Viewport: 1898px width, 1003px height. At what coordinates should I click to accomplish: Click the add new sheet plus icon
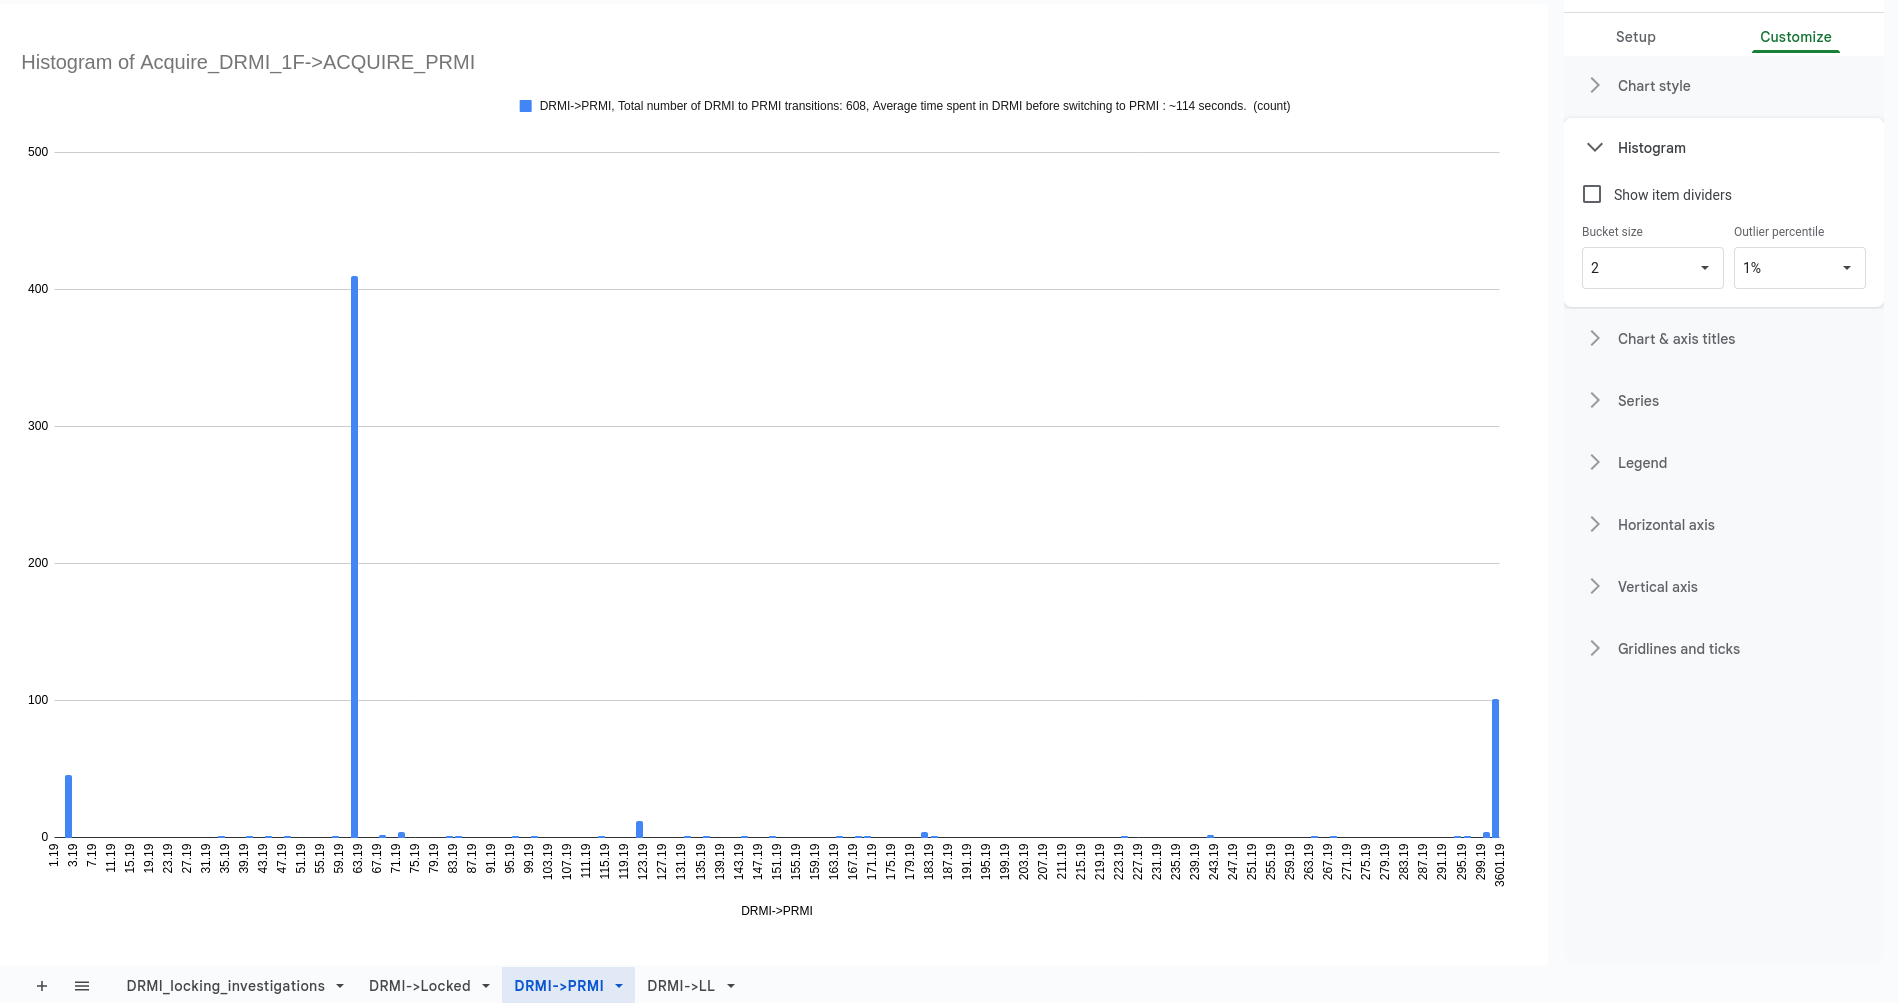pyautogui.click(x=42, y=986)
